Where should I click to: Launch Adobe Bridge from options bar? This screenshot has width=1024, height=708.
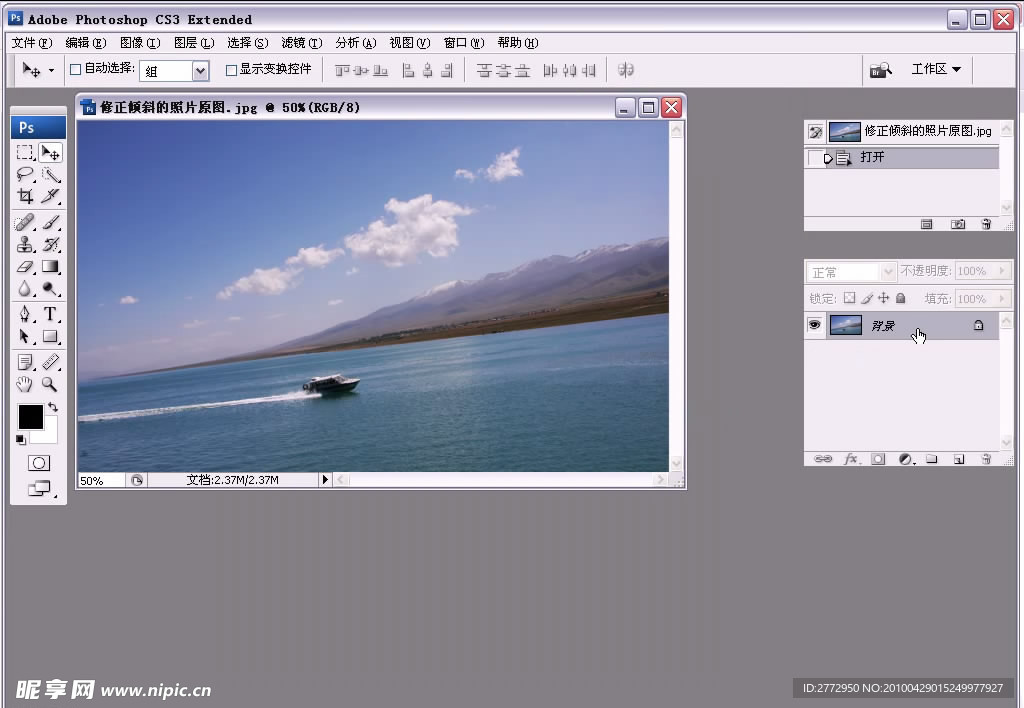880,69
